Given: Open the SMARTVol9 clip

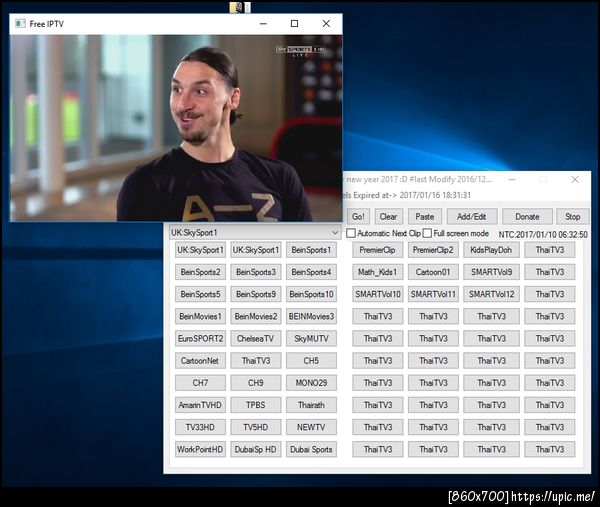Looking at the screenshot, I should pyautogui.click(x=491, y=272).
